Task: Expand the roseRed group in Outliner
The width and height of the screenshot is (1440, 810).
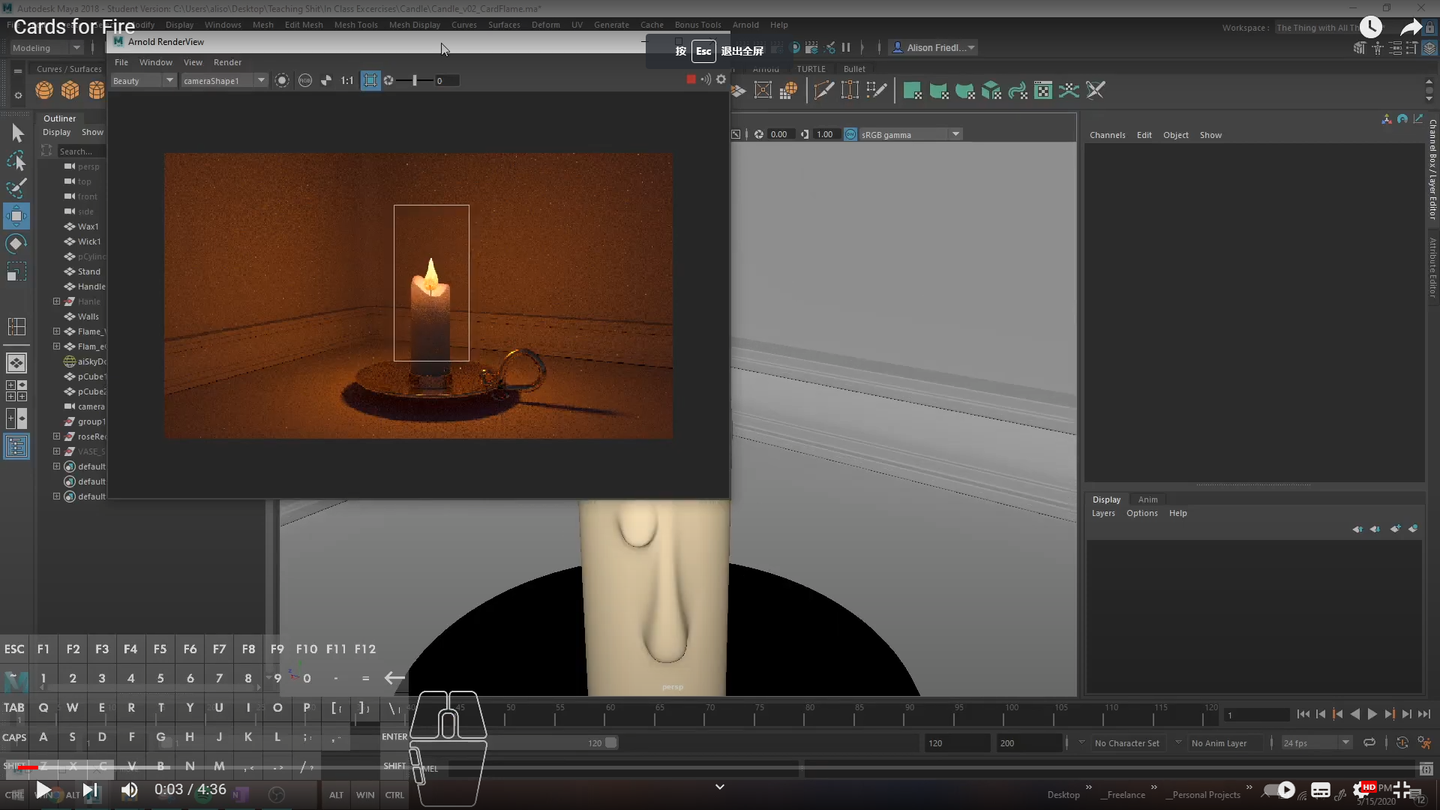Action: click(57, 437)
